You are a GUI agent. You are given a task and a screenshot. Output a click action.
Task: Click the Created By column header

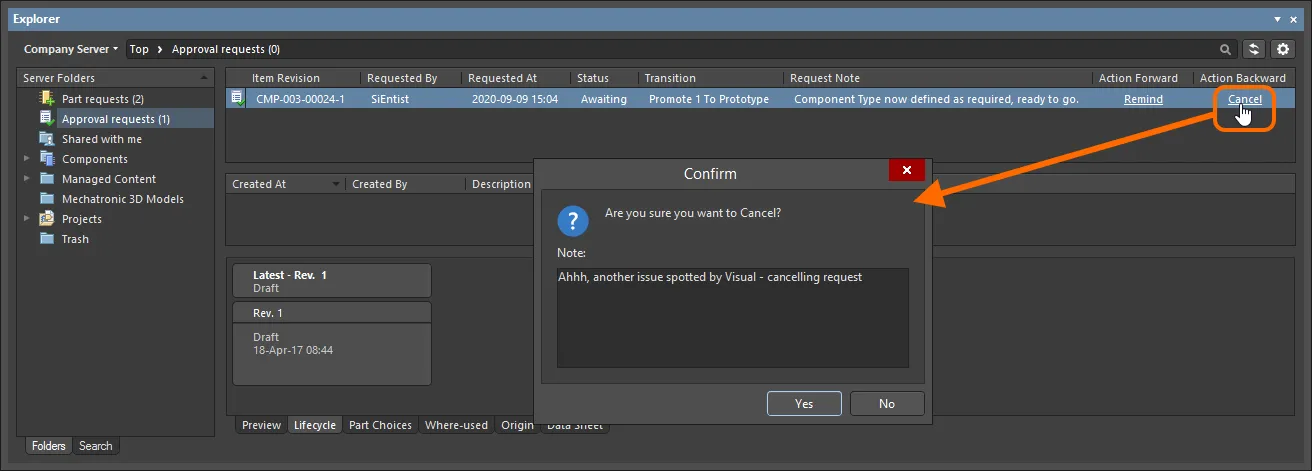point(380,184)
